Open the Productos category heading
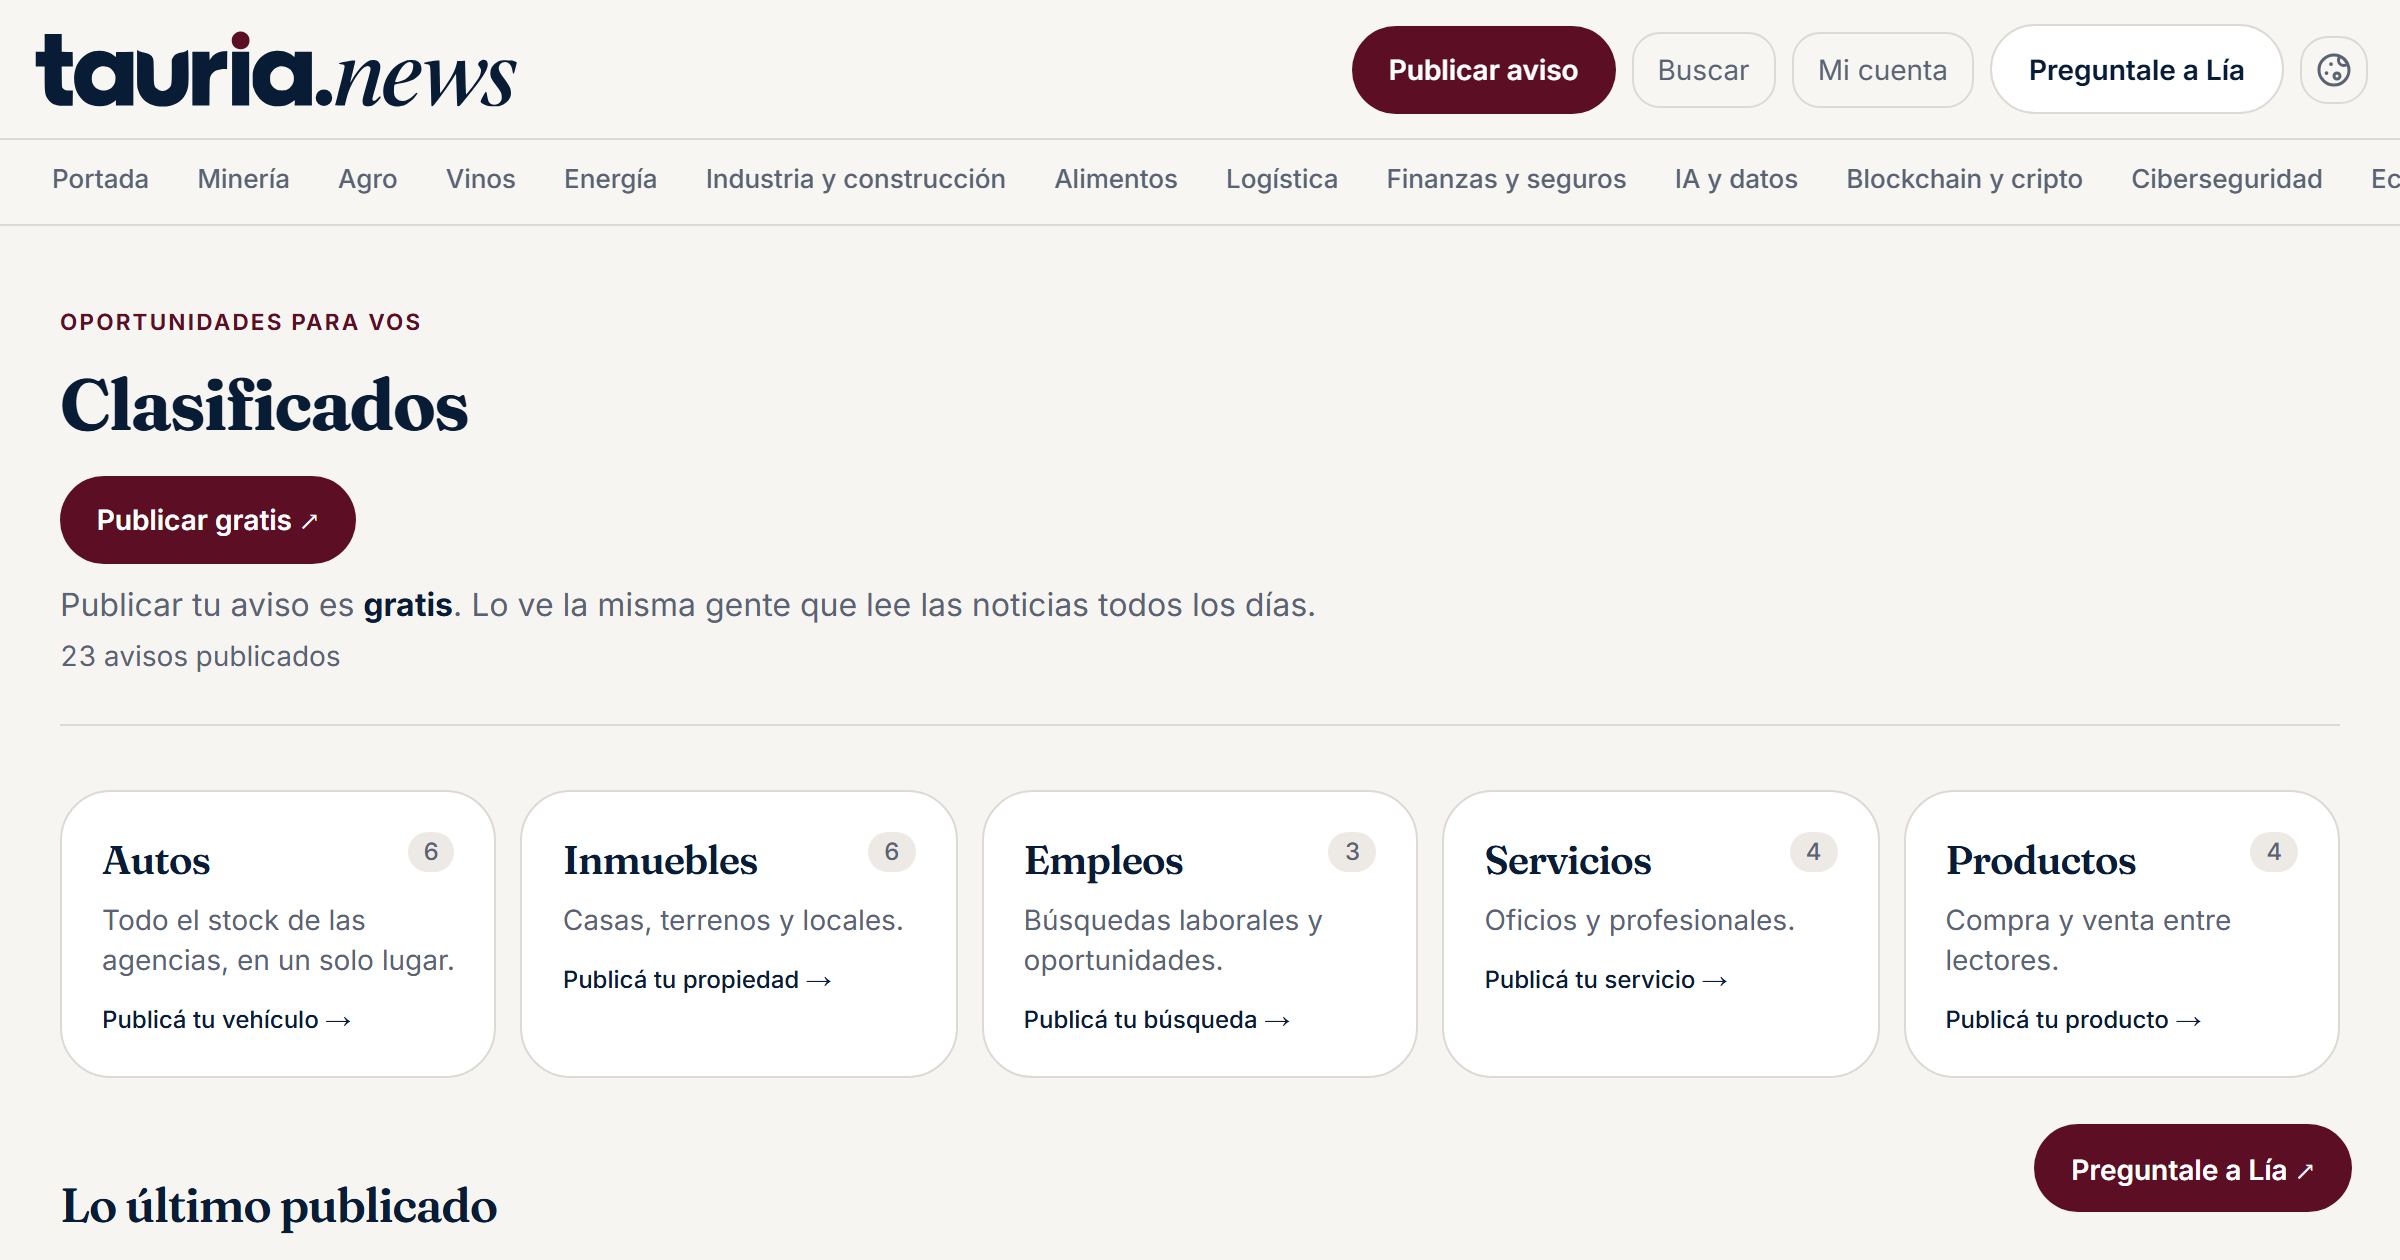 point(2041,860)
